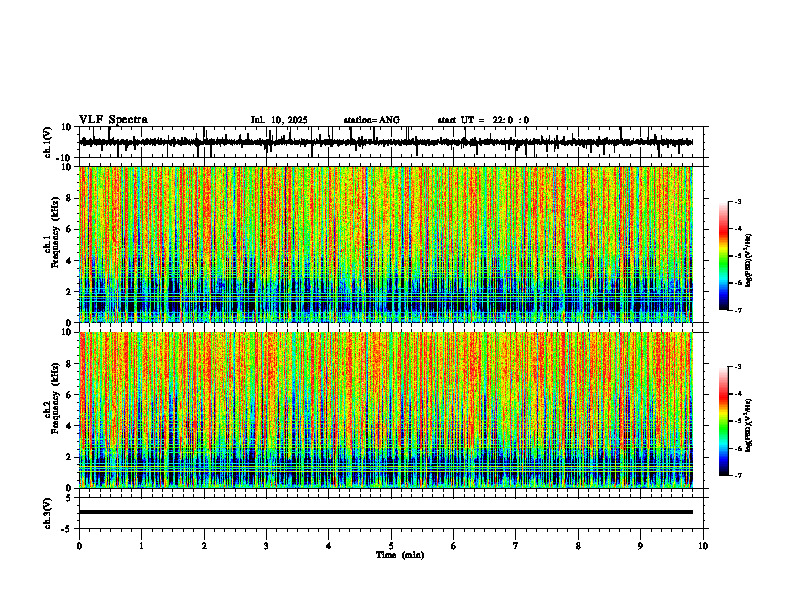Click the 7 tick on the time axis

[516, 546]
